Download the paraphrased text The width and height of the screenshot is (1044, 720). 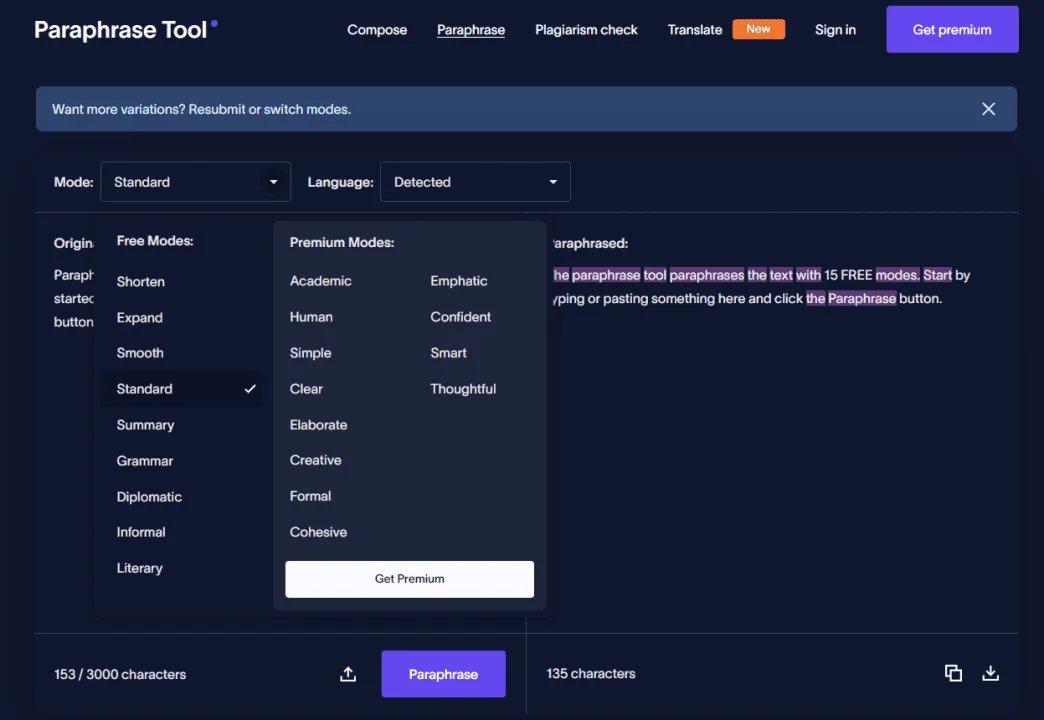click(990, 673)
